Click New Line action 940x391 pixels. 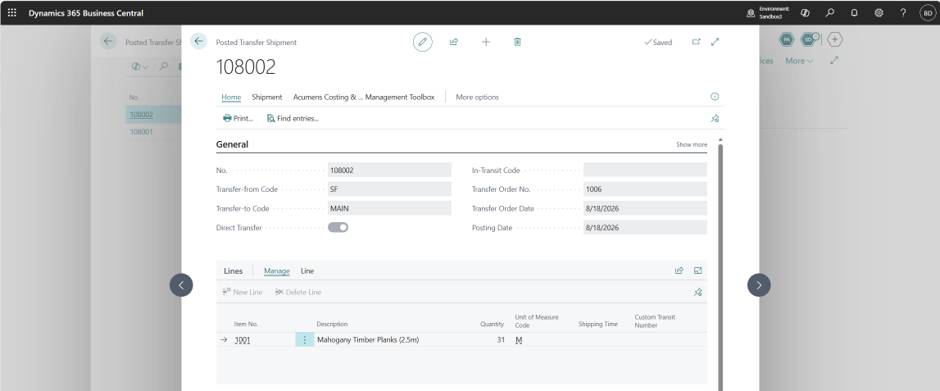coord(242,292)
